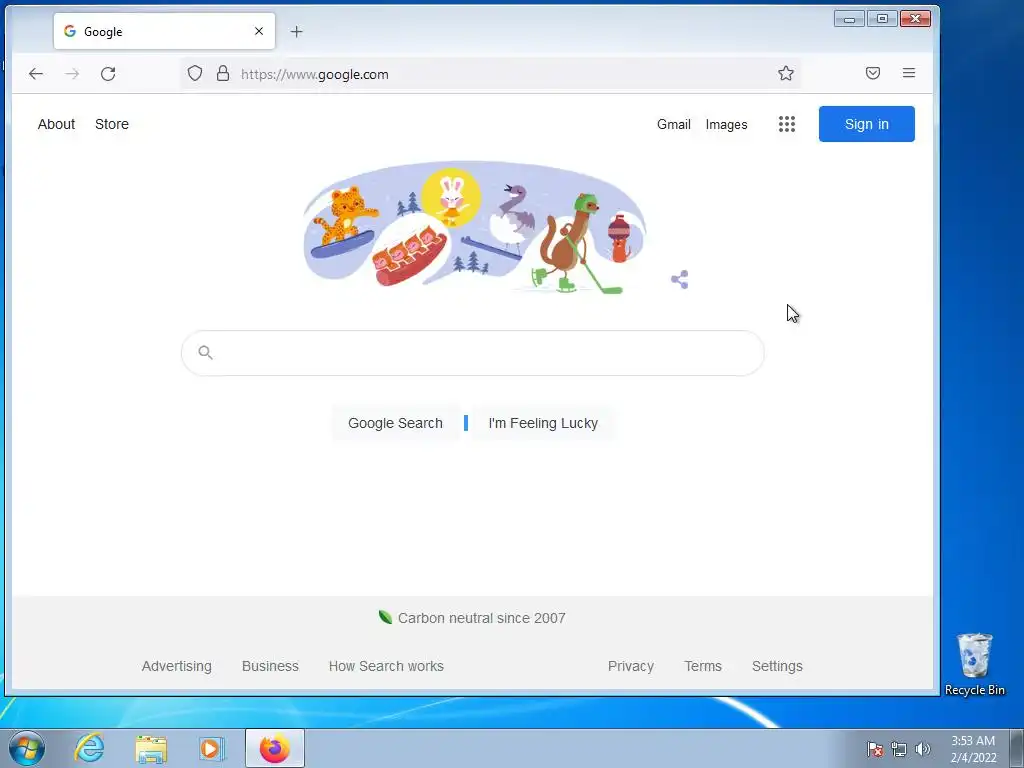Open the Action Center flag icon
Viewport: 1024px width, 768px height.
click(875, 749)
